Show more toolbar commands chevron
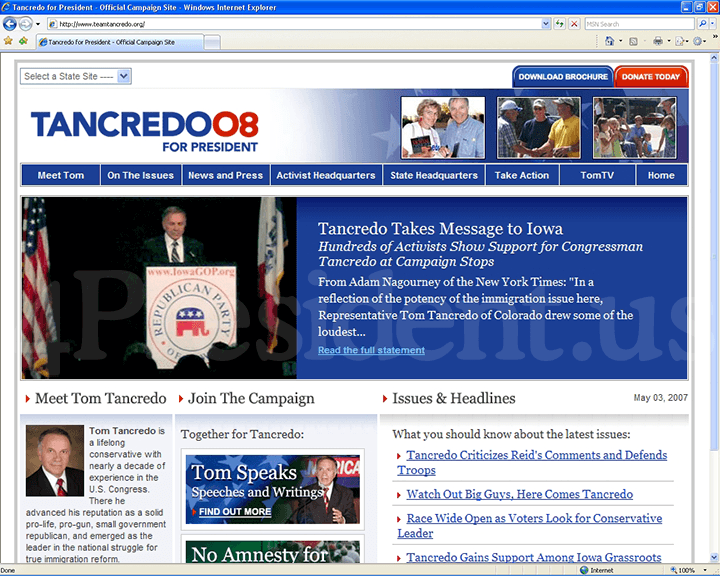720x576 pixels. [x=714, y=36]
